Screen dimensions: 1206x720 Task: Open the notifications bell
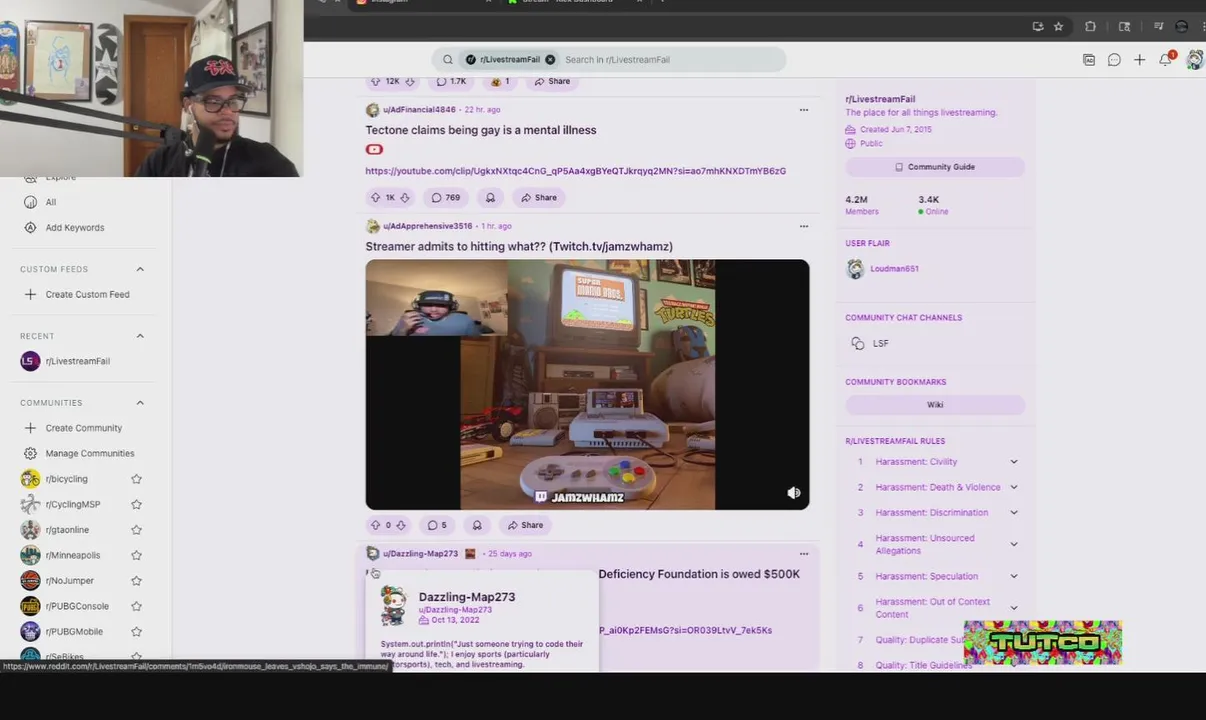1166,60
